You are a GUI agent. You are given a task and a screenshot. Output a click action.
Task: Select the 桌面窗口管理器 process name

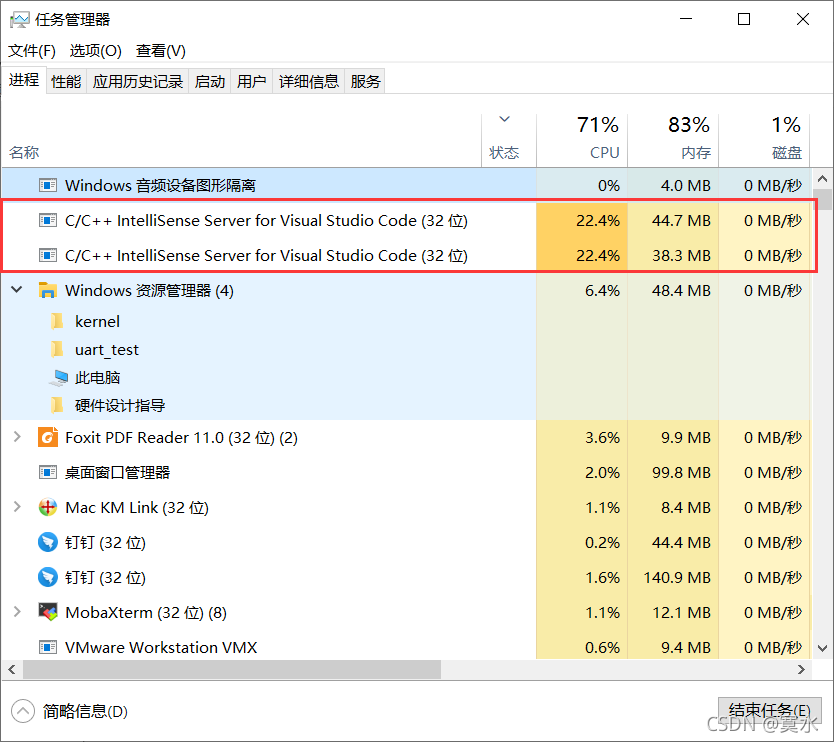click(x=118, y=472)
